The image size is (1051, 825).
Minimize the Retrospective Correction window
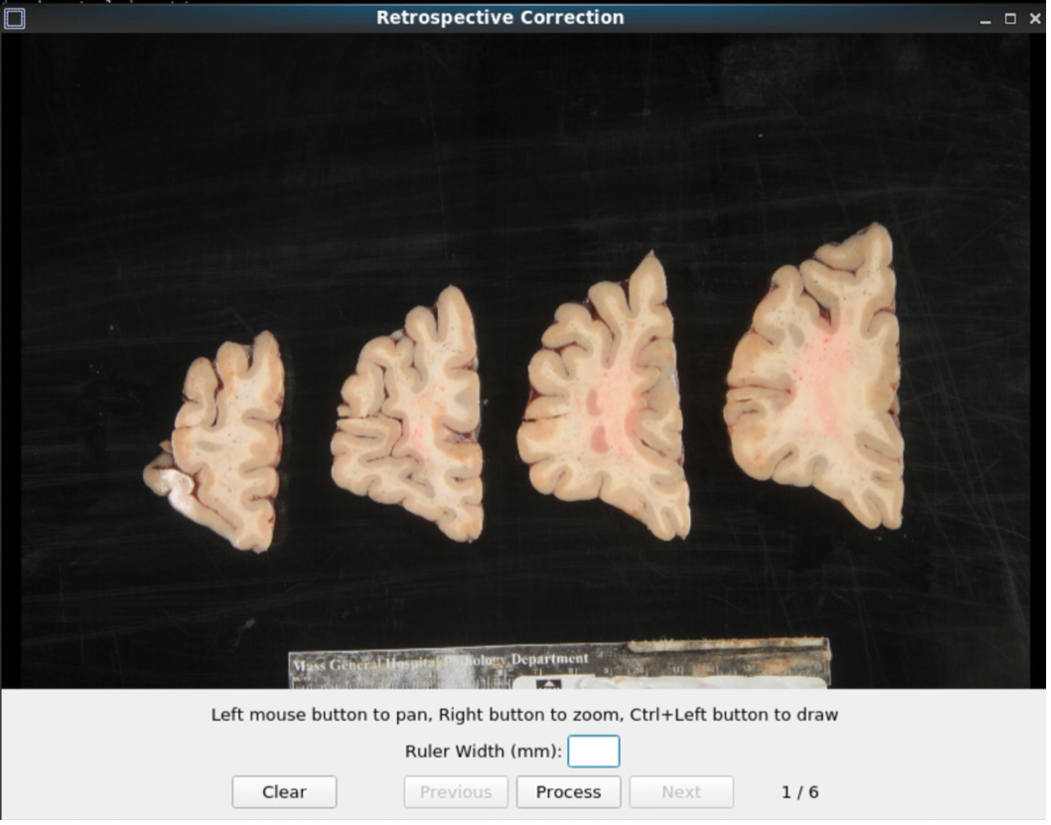pyautogui.click(x=985, y=19)
